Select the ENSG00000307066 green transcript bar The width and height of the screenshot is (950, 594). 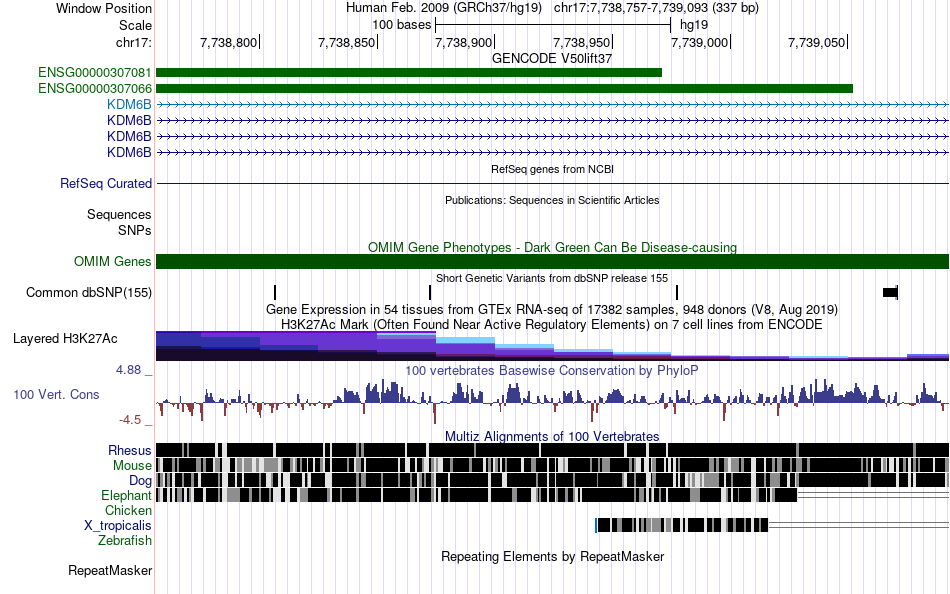point(505,88)
